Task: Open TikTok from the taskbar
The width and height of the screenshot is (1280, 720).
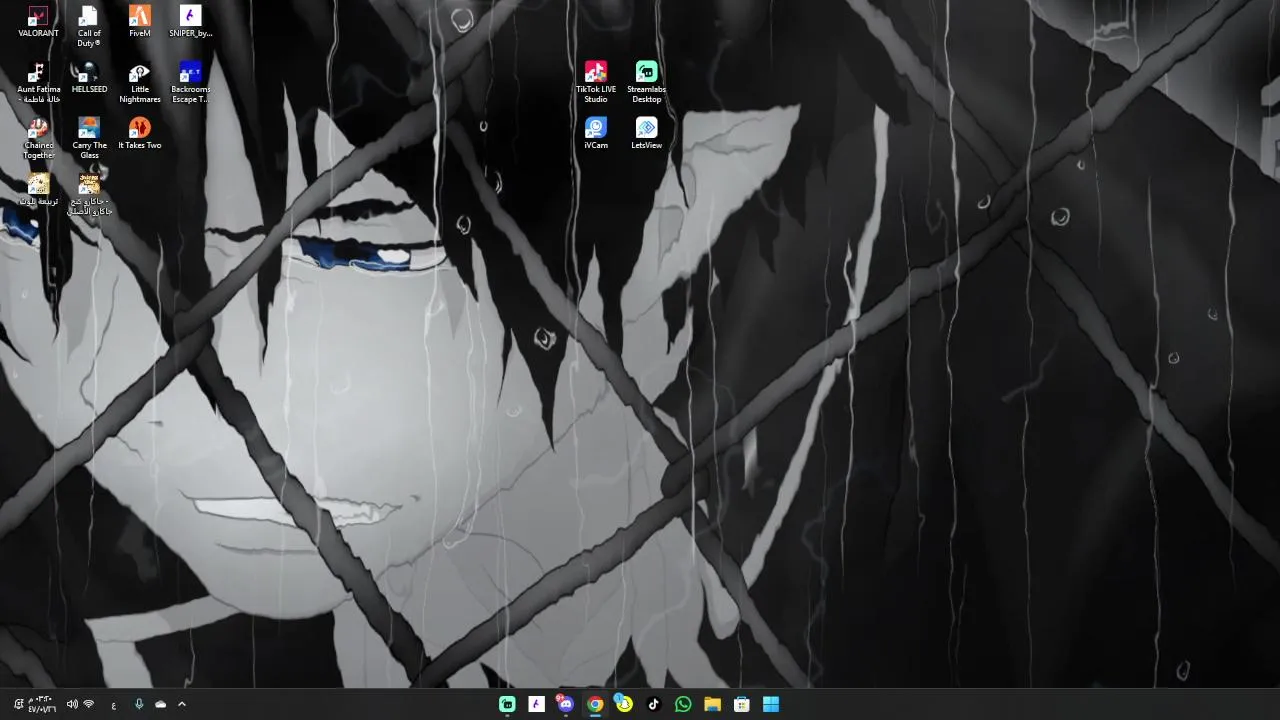Action: (653, 704)
